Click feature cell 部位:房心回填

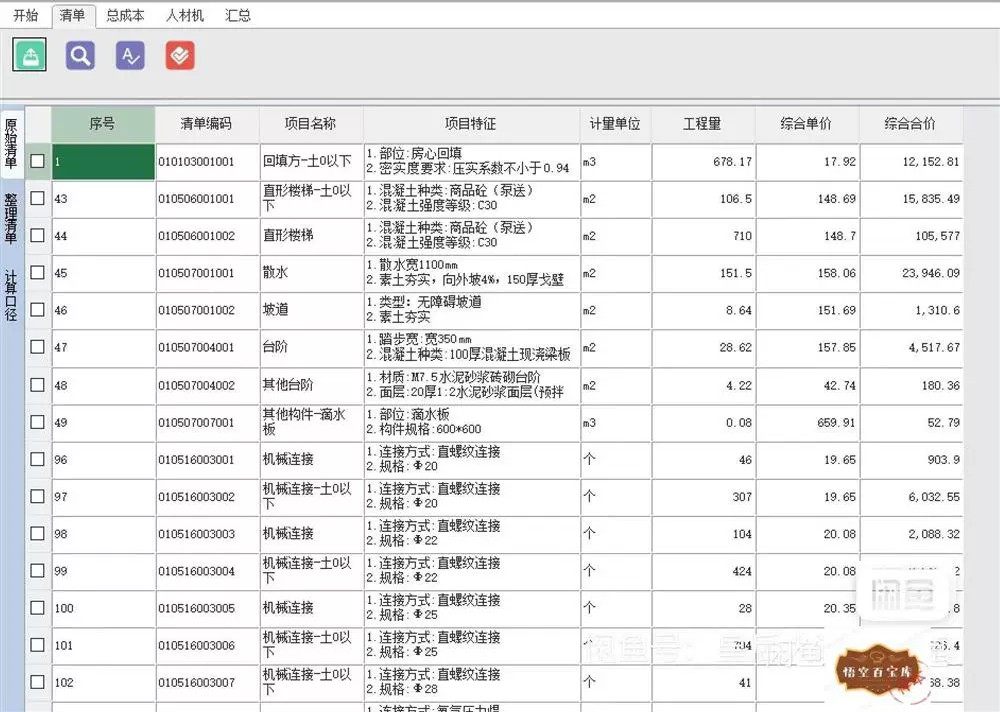[471, 161]
